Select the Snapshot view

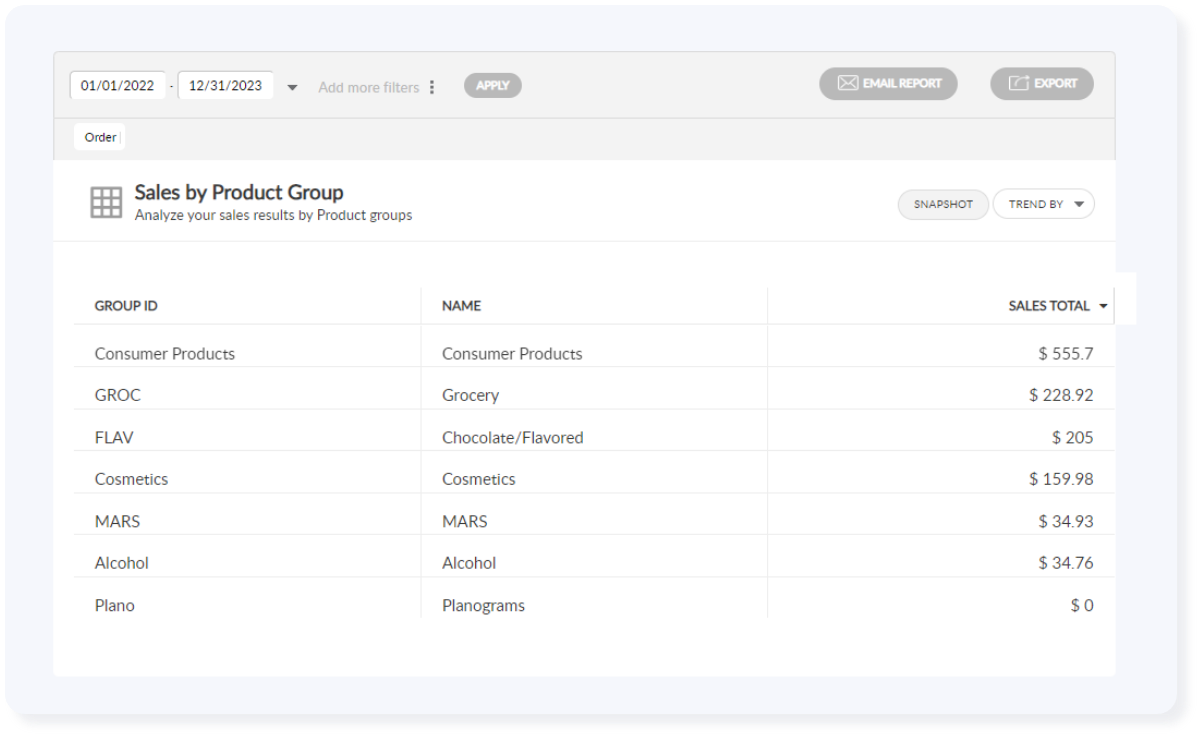pos(942,204)
